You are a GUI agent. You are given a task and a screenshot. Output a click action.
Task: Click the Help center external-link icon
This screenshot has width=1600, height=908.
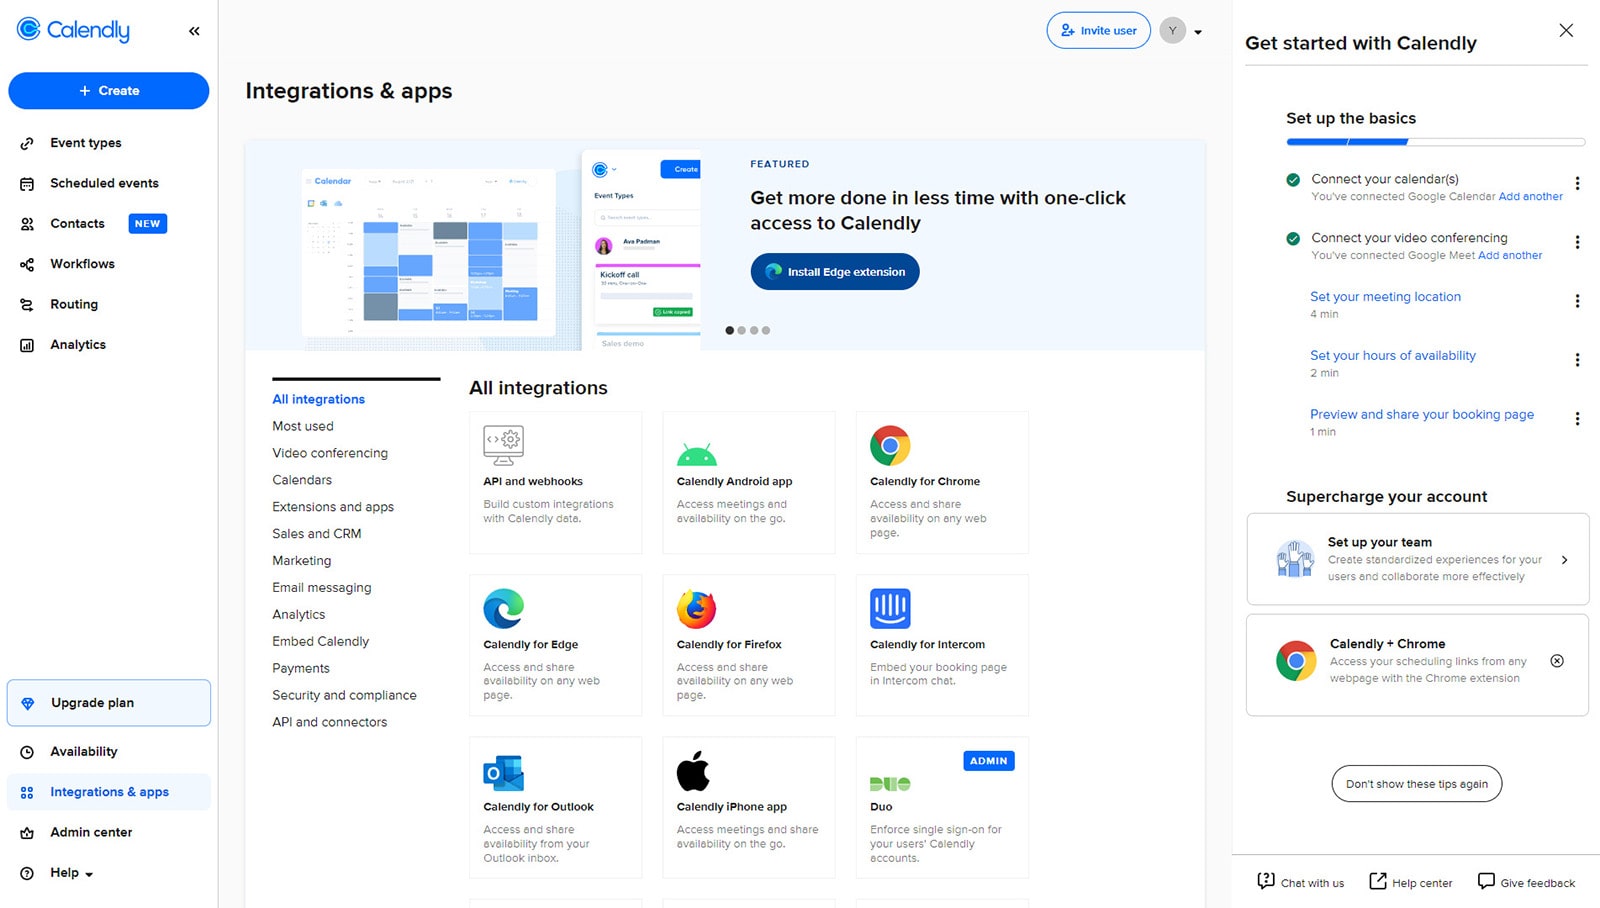pyautogui.click(x=1378, y=881)
